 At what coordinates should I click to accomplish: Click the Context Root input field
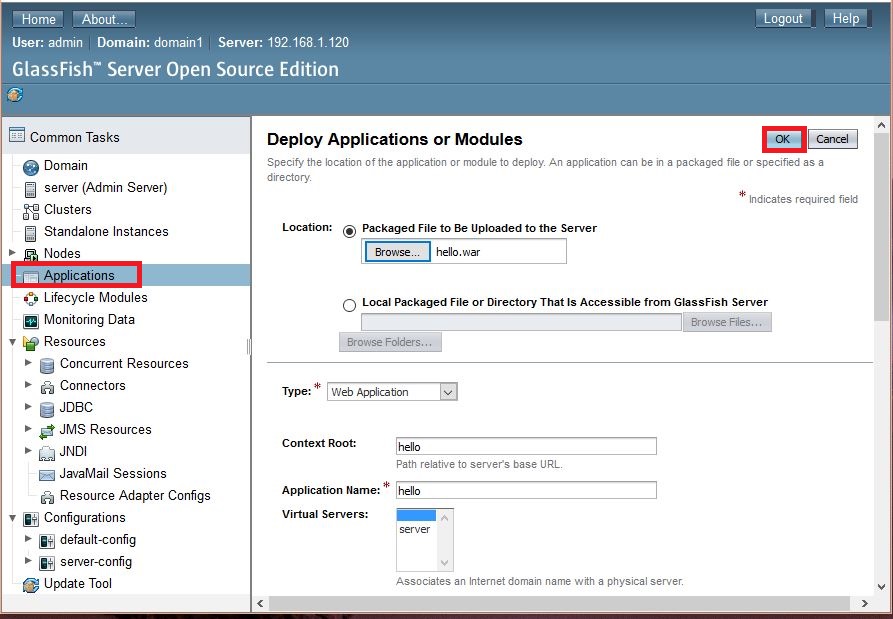click(x=526, y=446)
